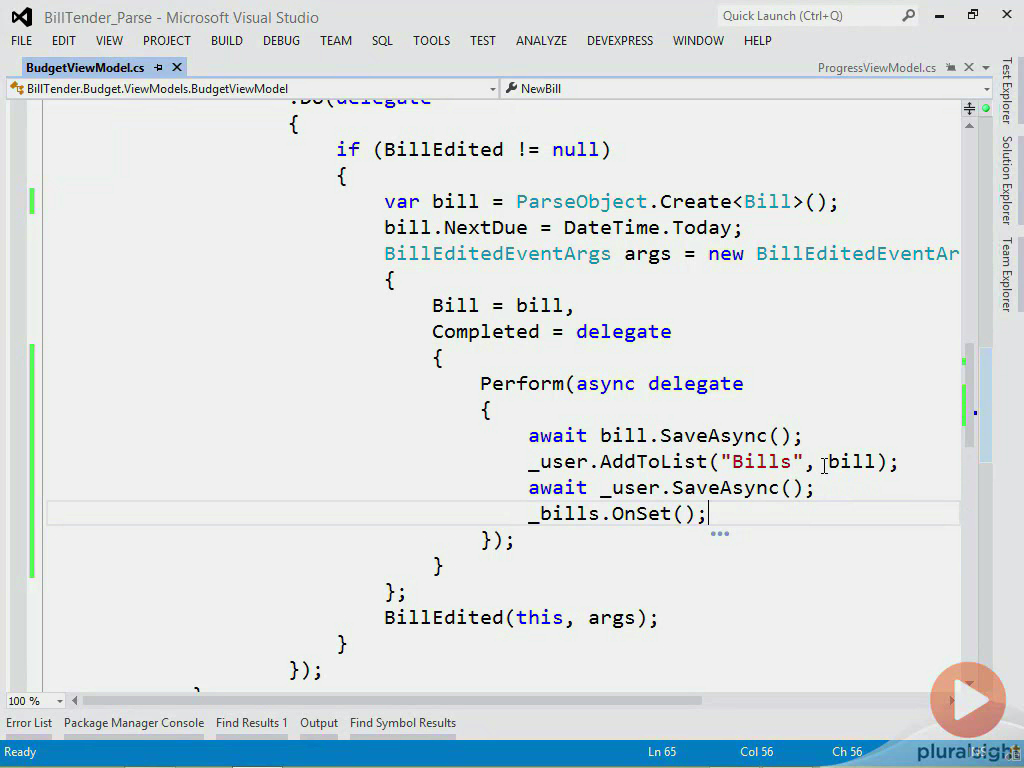1024x768 pixels.
Task: Click the Visual Studio logo icon
Action: pos(22,17)
